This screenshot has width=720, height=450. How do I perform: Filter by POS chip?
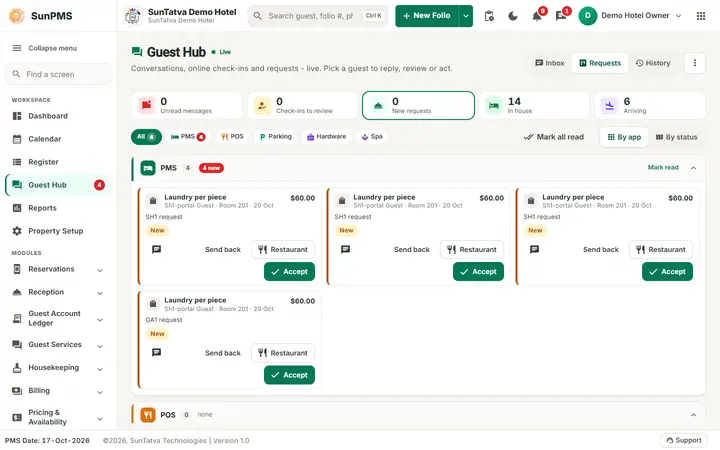232,137
